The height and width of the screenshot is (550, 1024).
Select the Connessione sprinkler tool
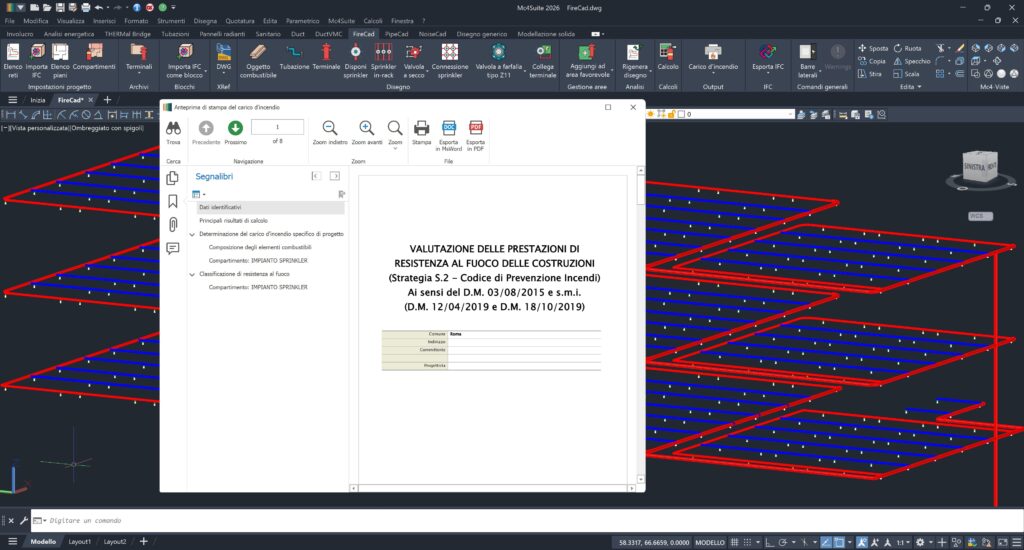450,61
